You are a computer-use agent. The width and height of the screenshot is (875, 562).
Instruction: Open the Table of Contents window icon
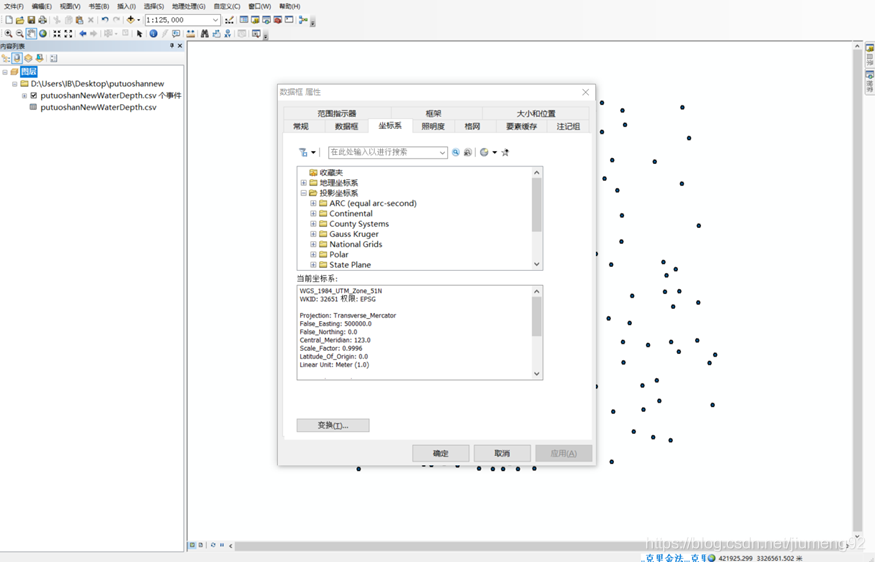point(244,20)
